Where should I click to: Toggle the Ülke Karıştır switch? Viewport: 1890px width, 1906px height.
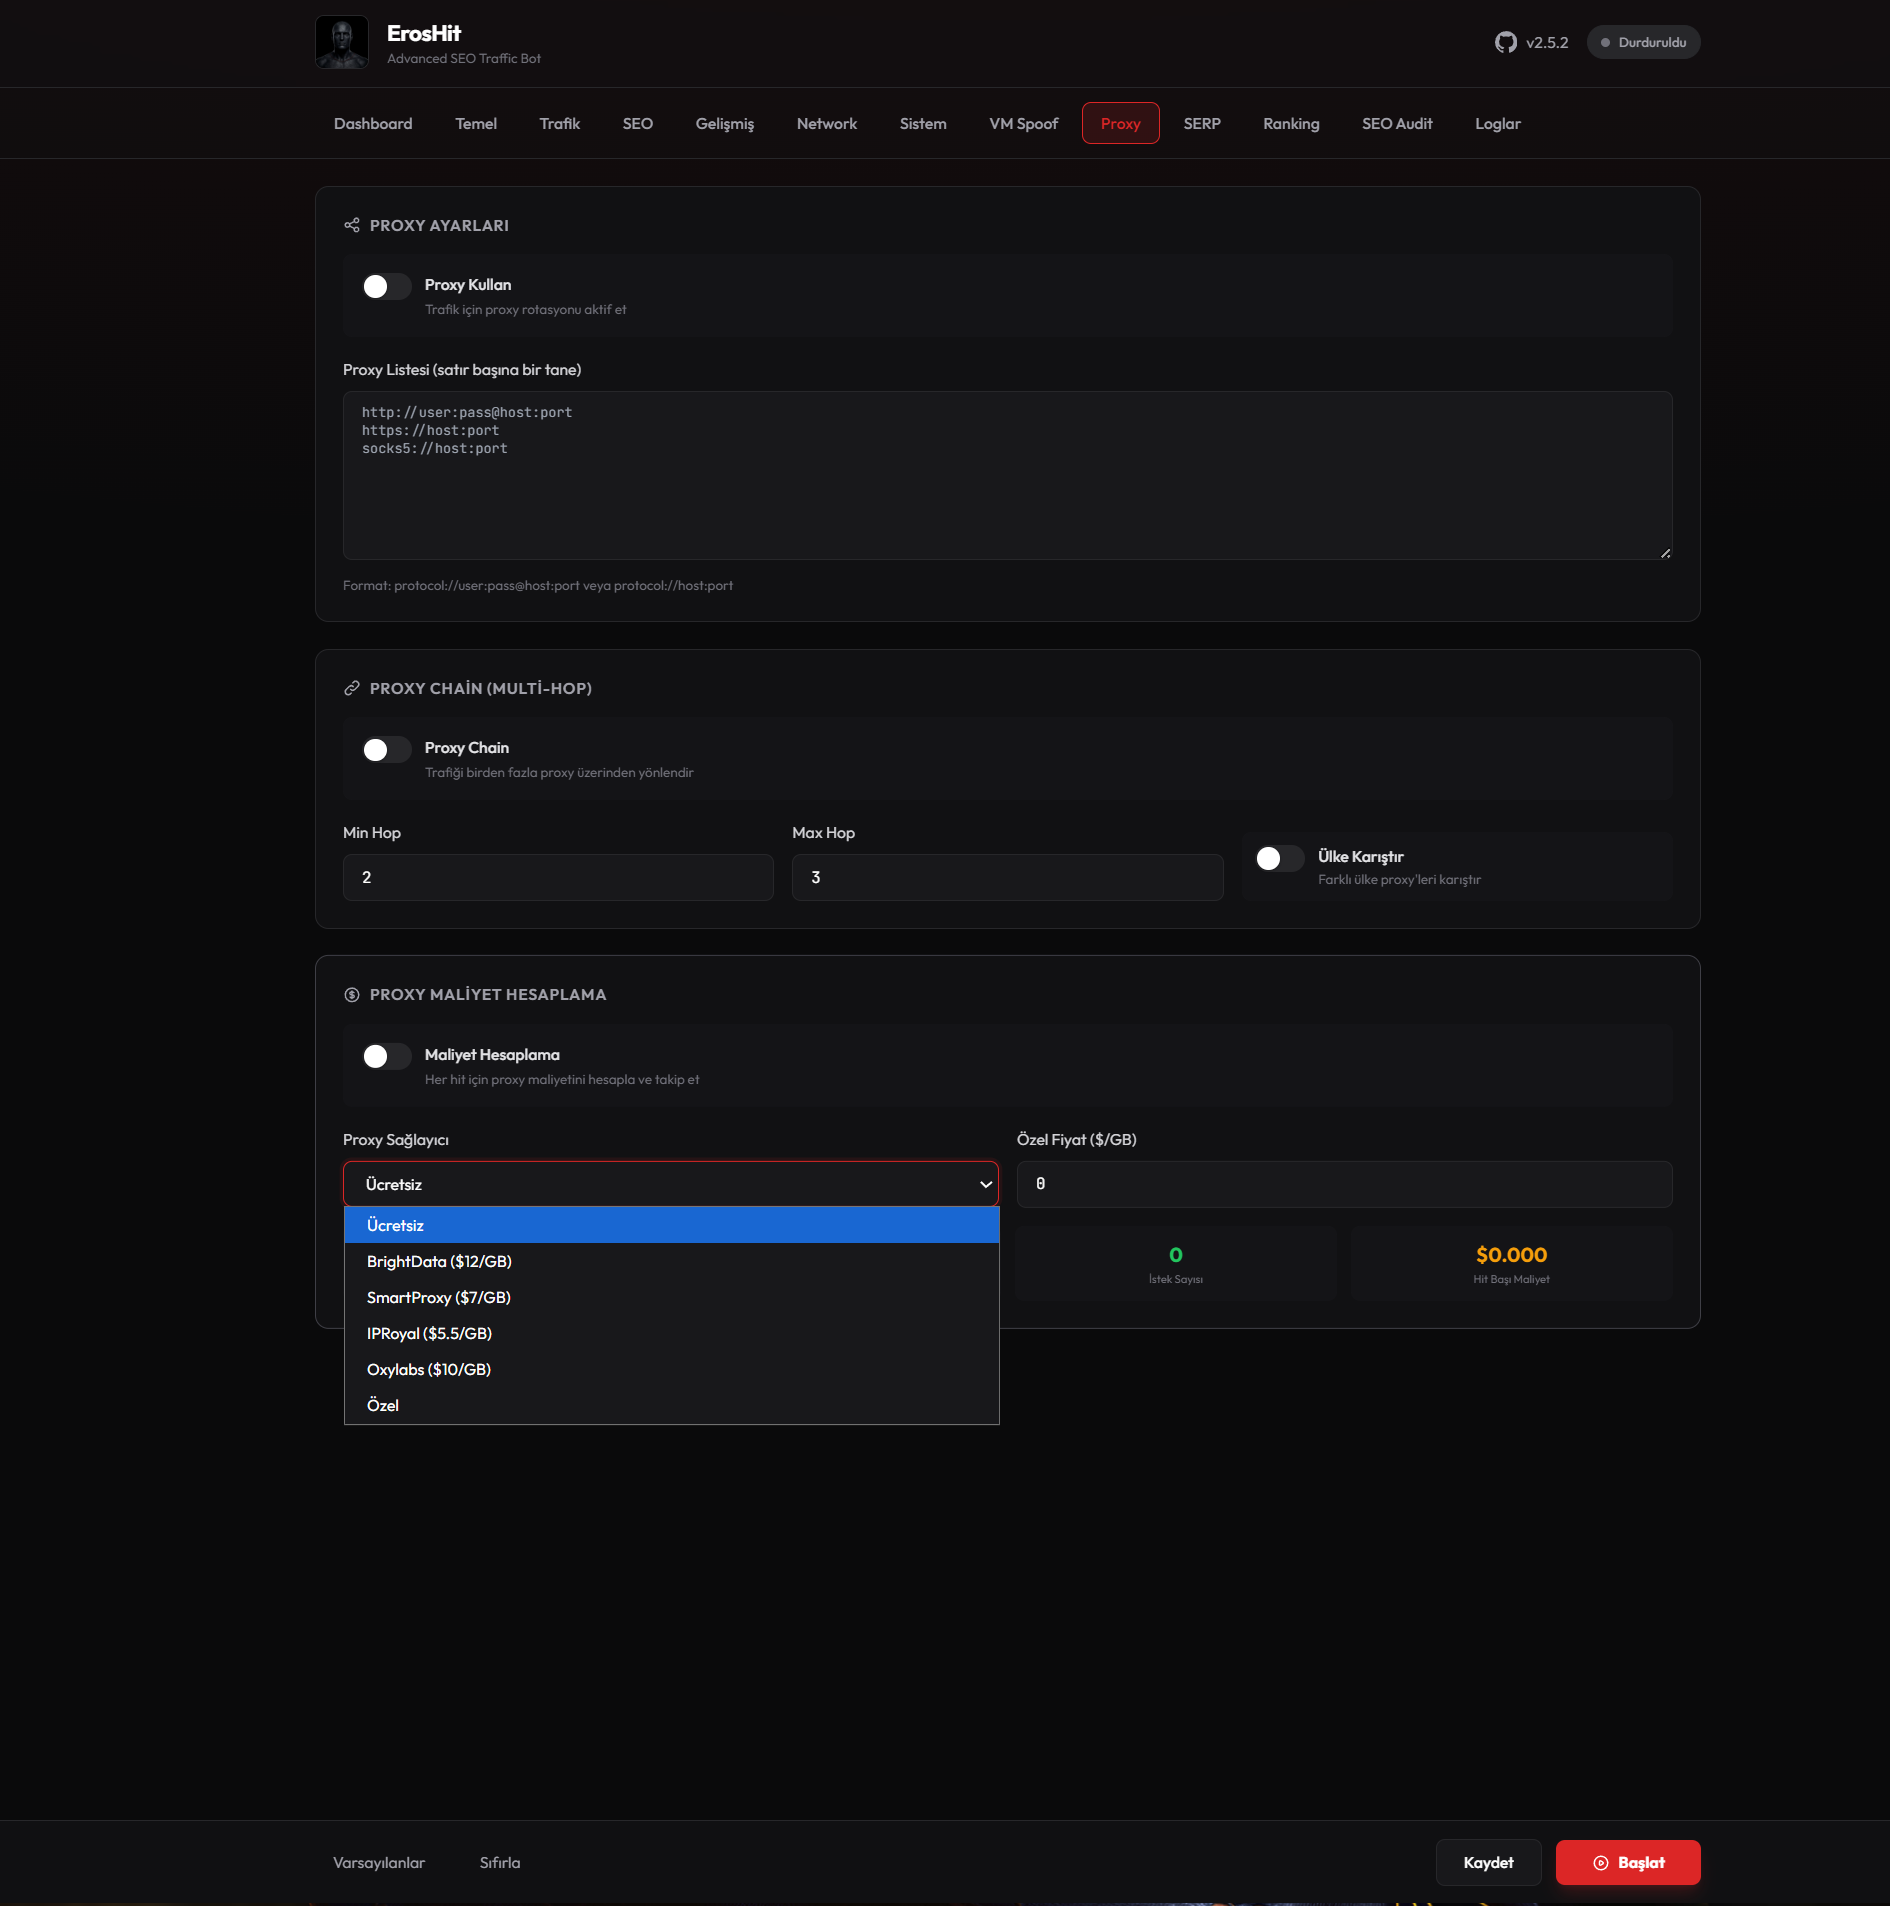pyautogui.click(x=1279, y=859)
